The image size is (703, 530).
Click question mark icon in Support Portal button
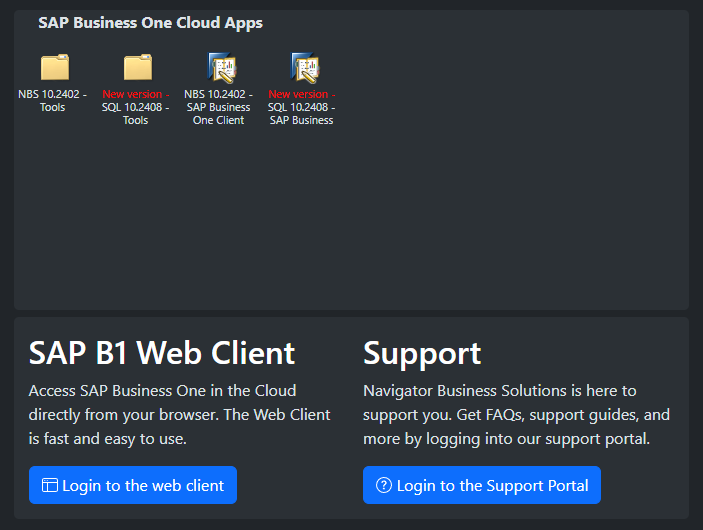(x=384, y=485)
